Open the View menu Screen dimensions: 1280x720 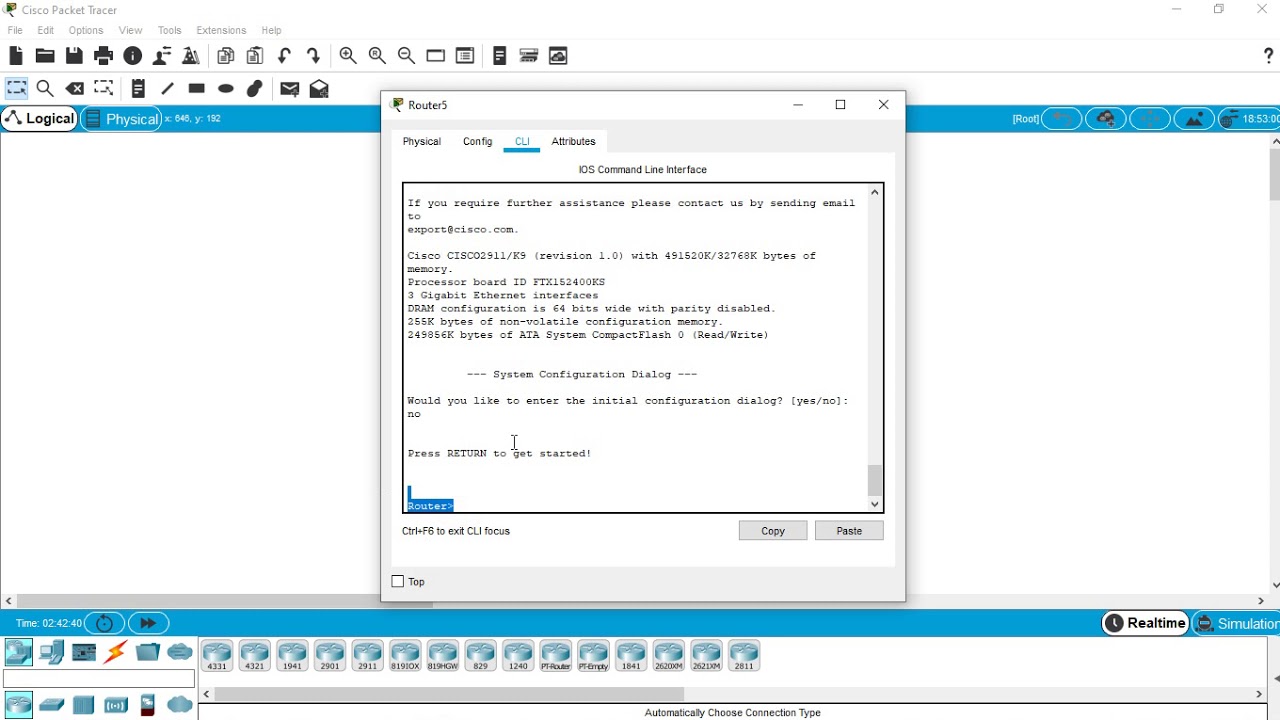[130, 30]
